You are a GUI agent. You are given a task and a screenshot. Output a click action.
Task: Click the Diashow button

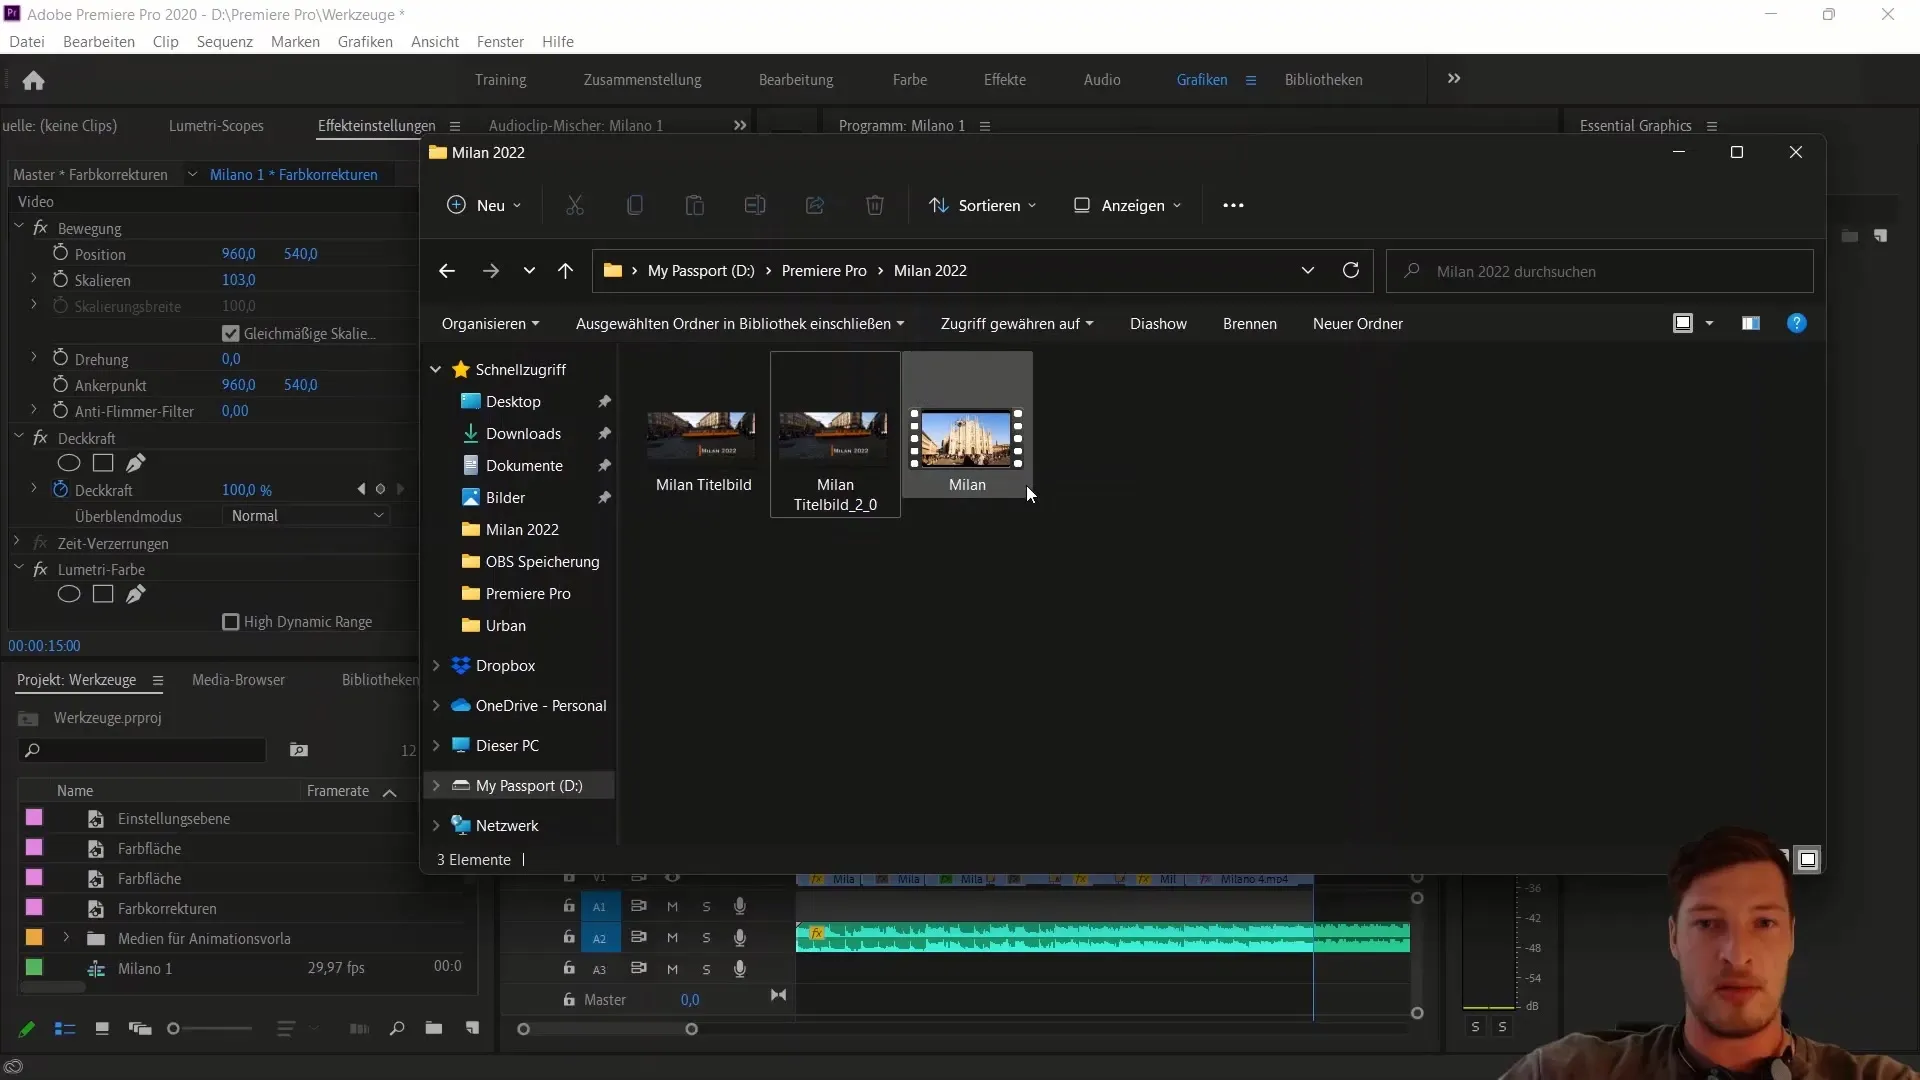coord(1158,324)
